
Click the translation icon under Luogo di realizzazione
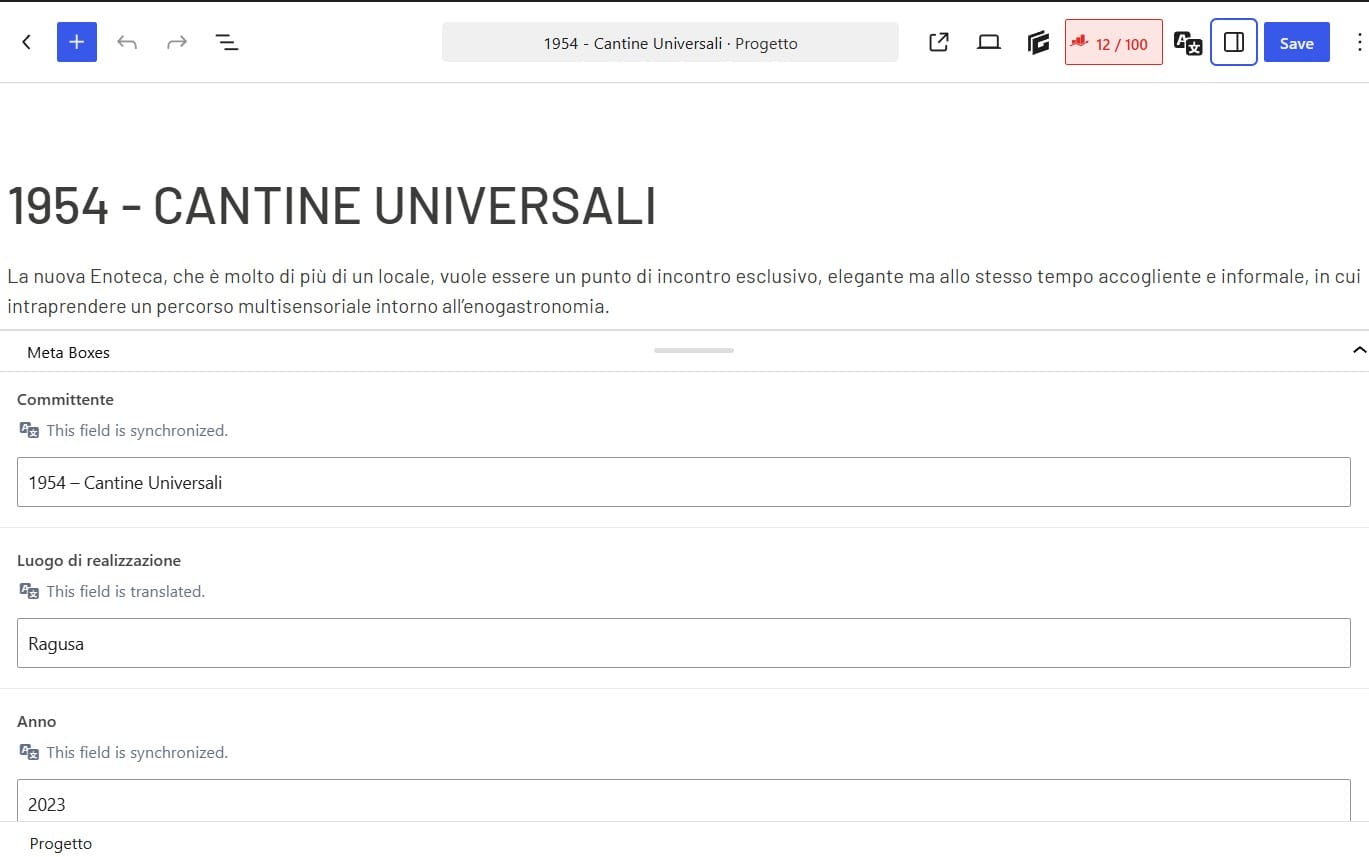29,591
